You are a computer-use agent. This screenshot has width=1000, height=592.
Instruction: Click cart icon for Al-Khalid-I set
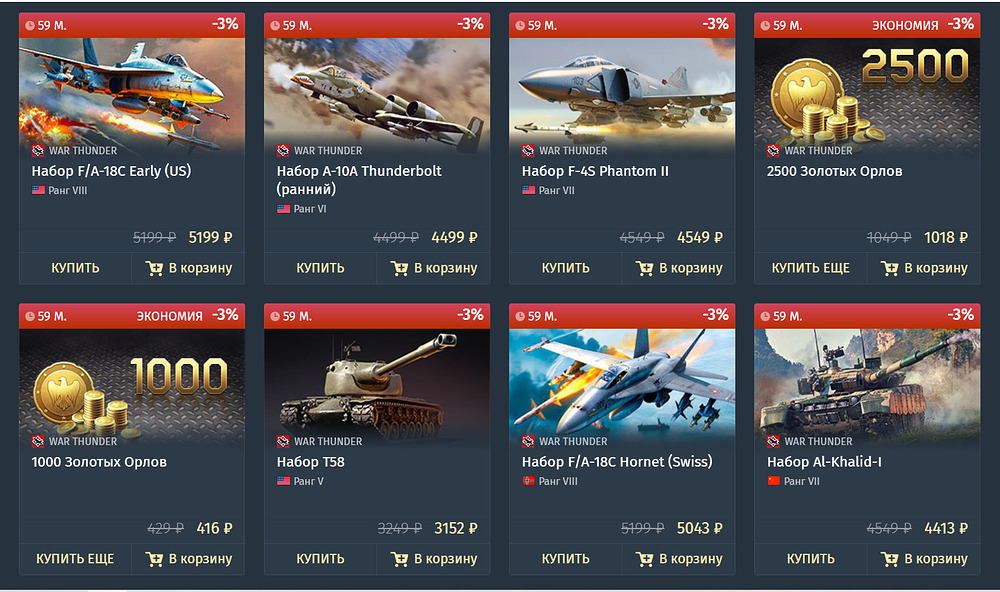[x=890, y=559]
